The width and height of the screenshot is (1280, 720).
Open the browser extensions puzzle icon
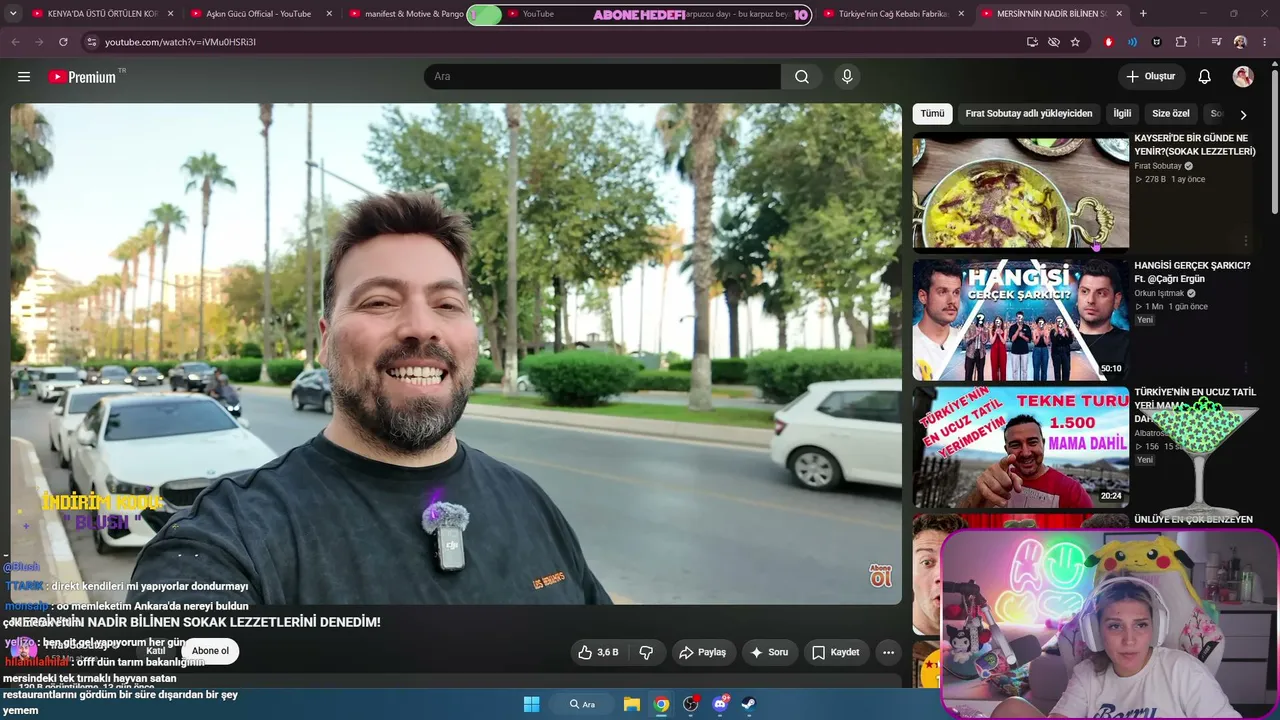pyautogui.click(x=1181, y=42)
